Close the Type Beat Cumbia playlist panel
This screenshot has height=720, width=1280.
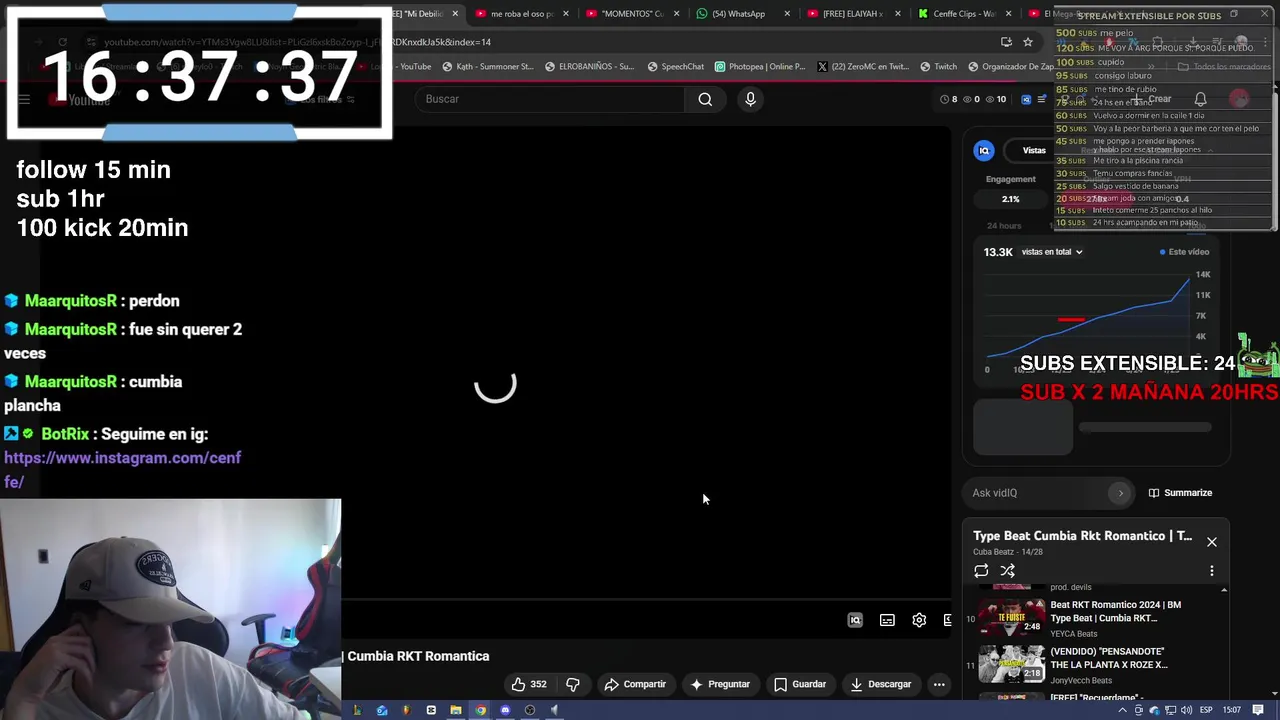1212,542
